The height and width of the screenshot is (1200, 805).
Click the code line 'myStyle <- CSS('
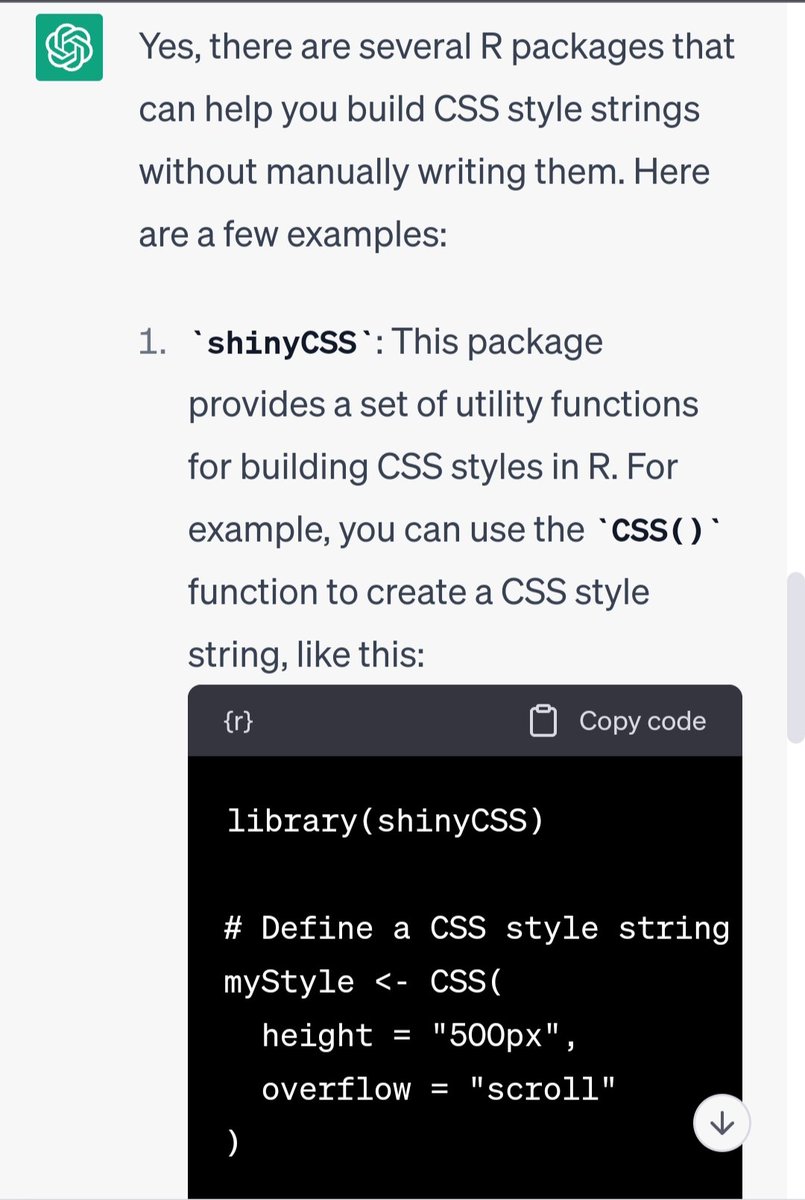click(364, 982)
